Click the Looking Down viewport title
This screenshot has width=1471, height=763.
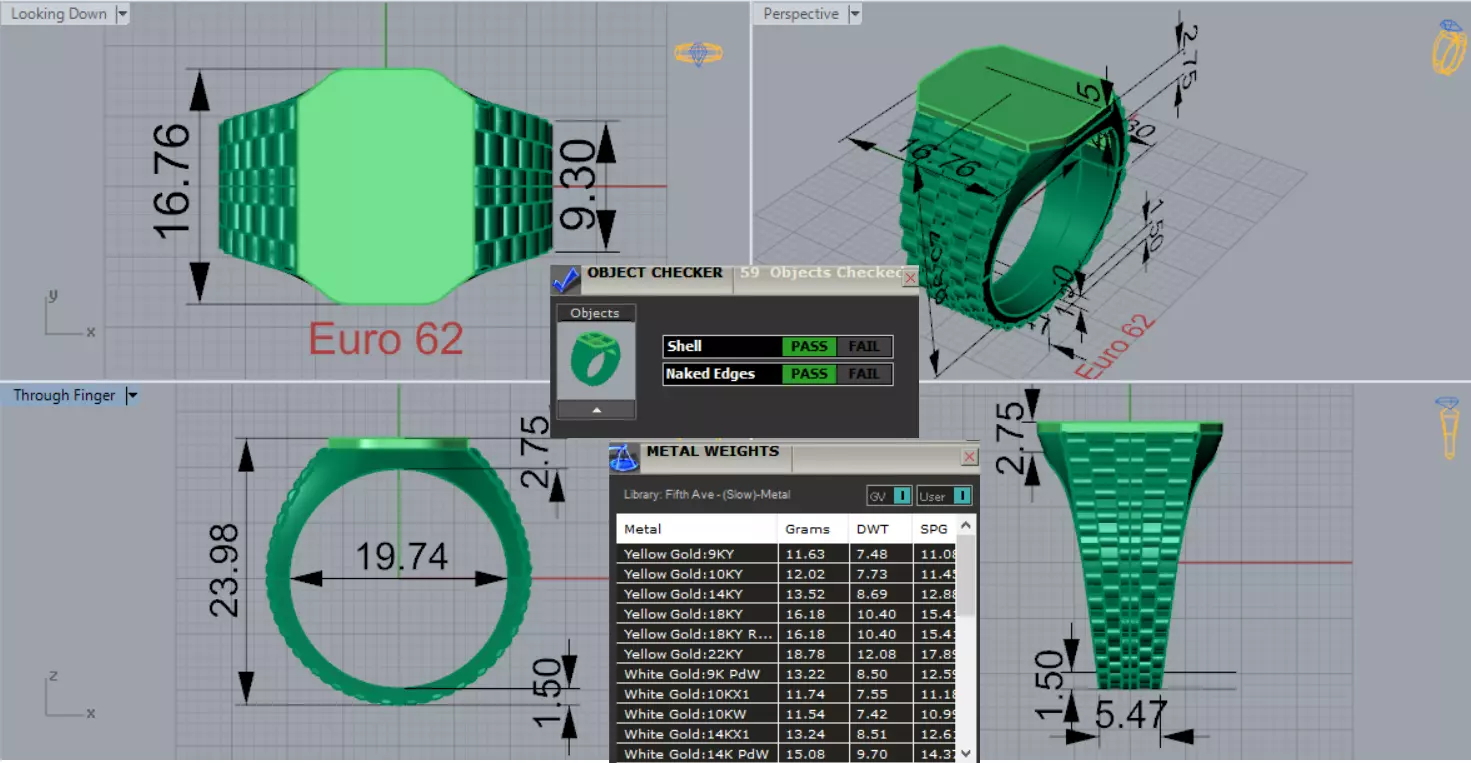tap(59, 14)
